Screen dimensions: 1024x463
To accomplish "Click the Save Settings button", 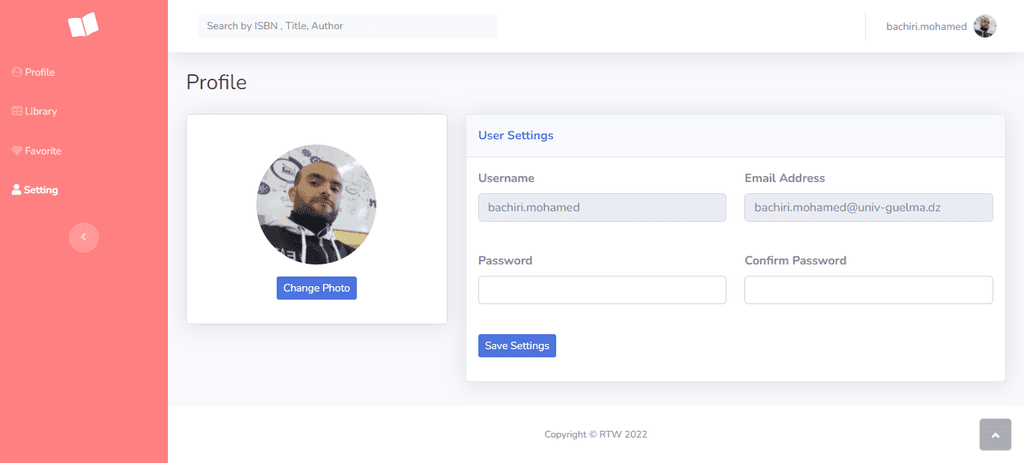I will click(517, 345).
